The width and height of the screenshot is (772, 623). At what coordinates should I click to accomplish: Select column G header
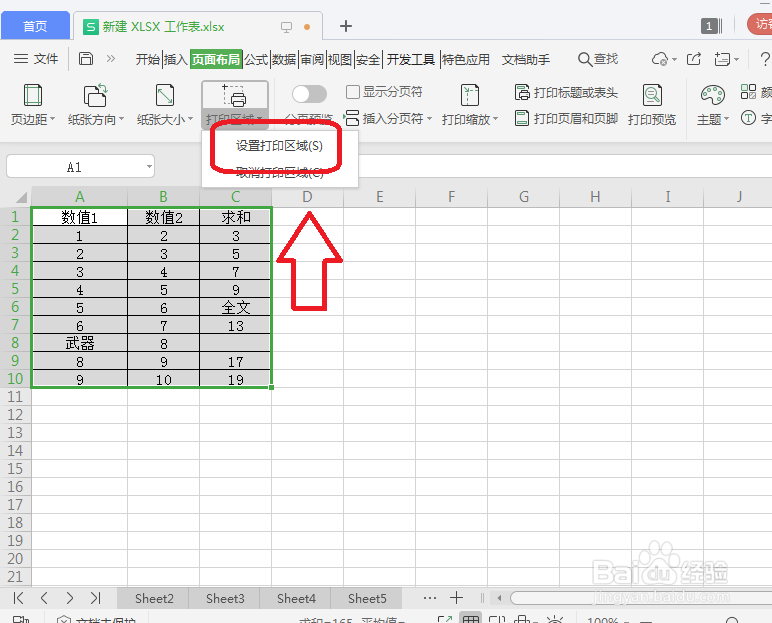point(523,197)
